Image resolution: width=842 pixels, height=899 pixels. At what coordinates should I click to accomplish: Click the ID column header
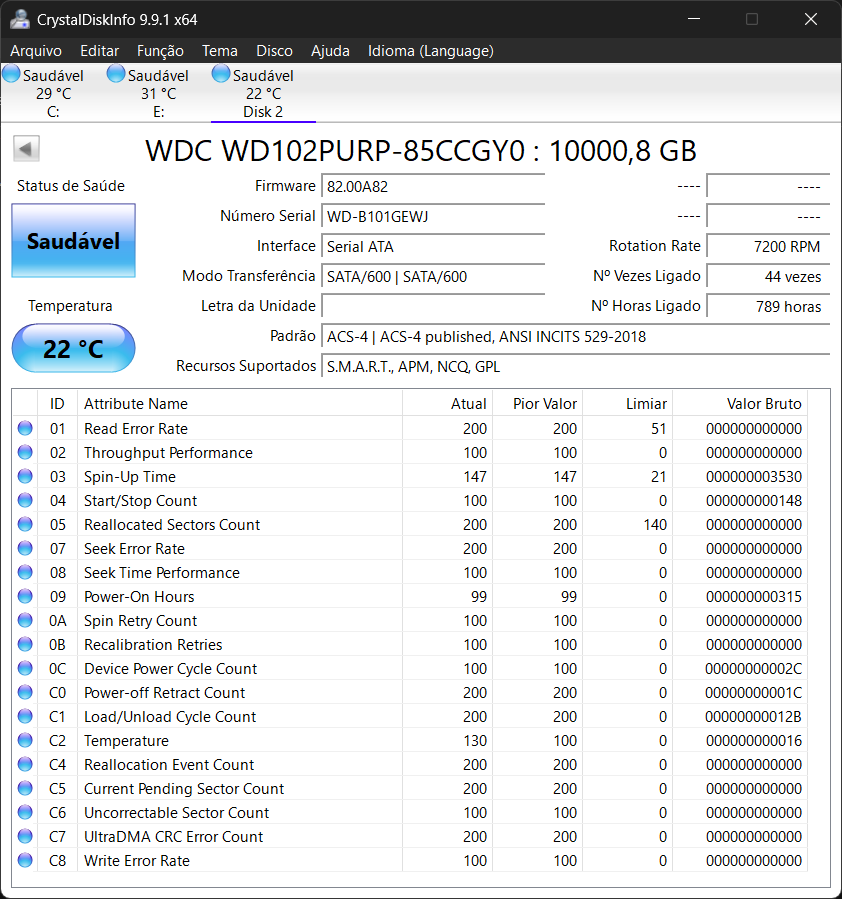[57, 403]
